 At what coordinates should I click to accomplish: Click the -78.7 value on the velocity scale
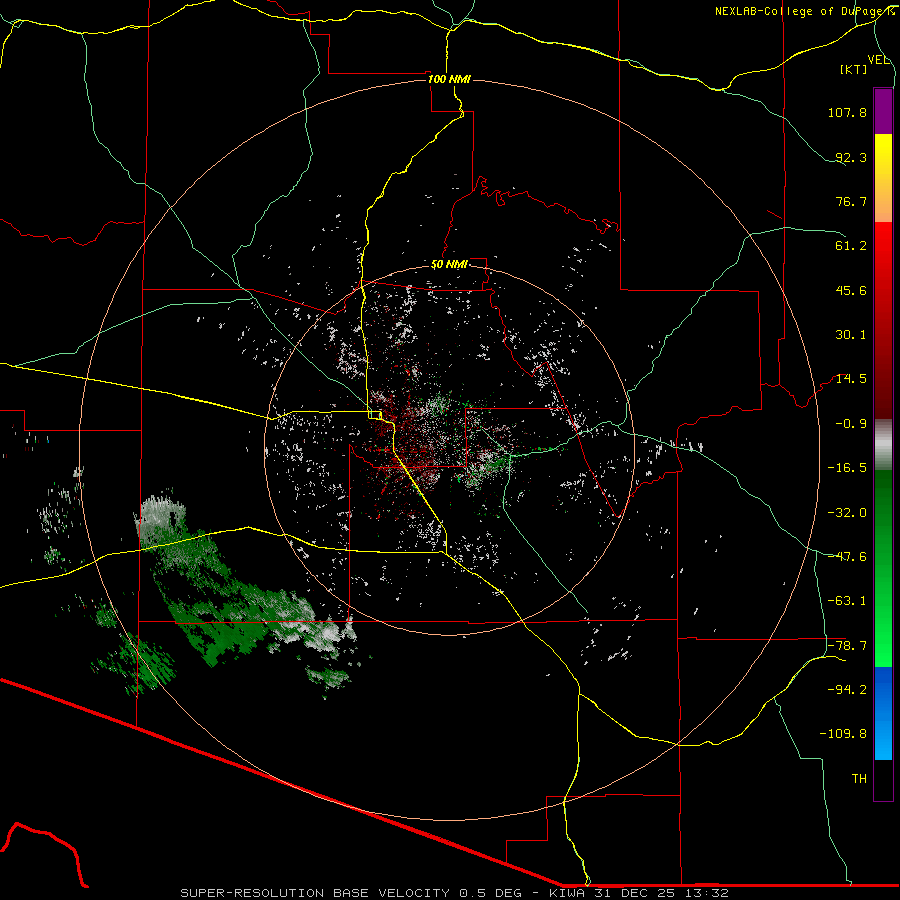coord(847,646)
